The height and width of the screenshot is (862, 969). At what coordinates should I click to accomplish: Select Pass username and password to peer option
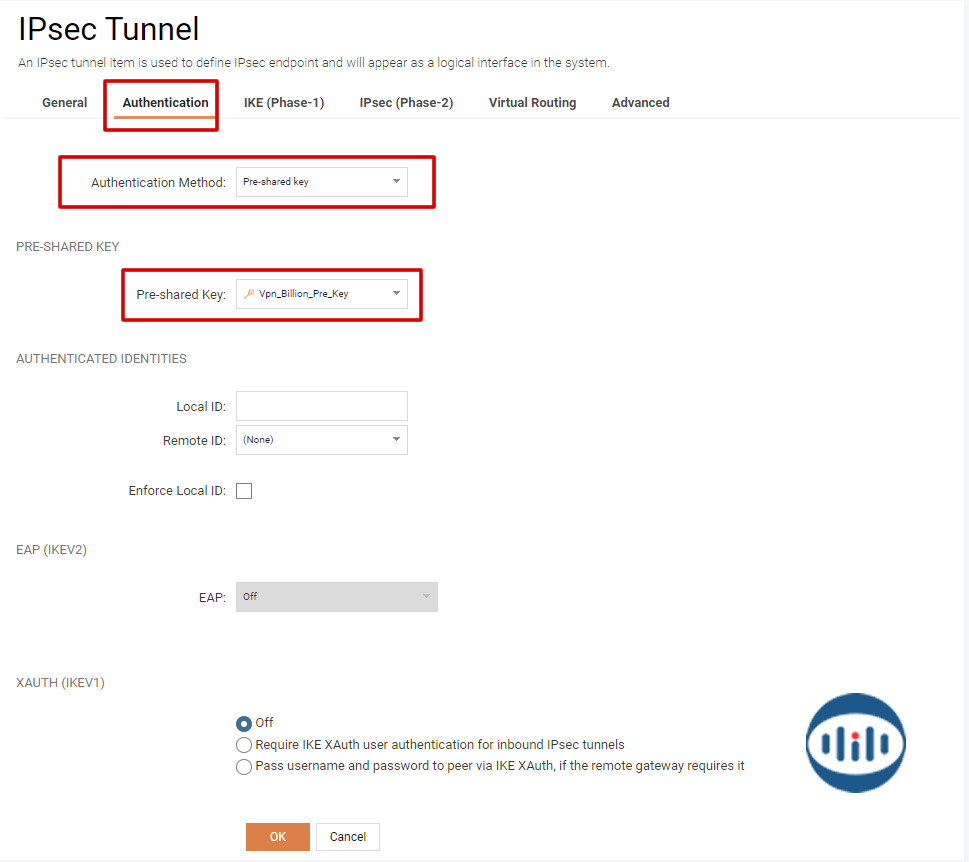tap(244, 767)
